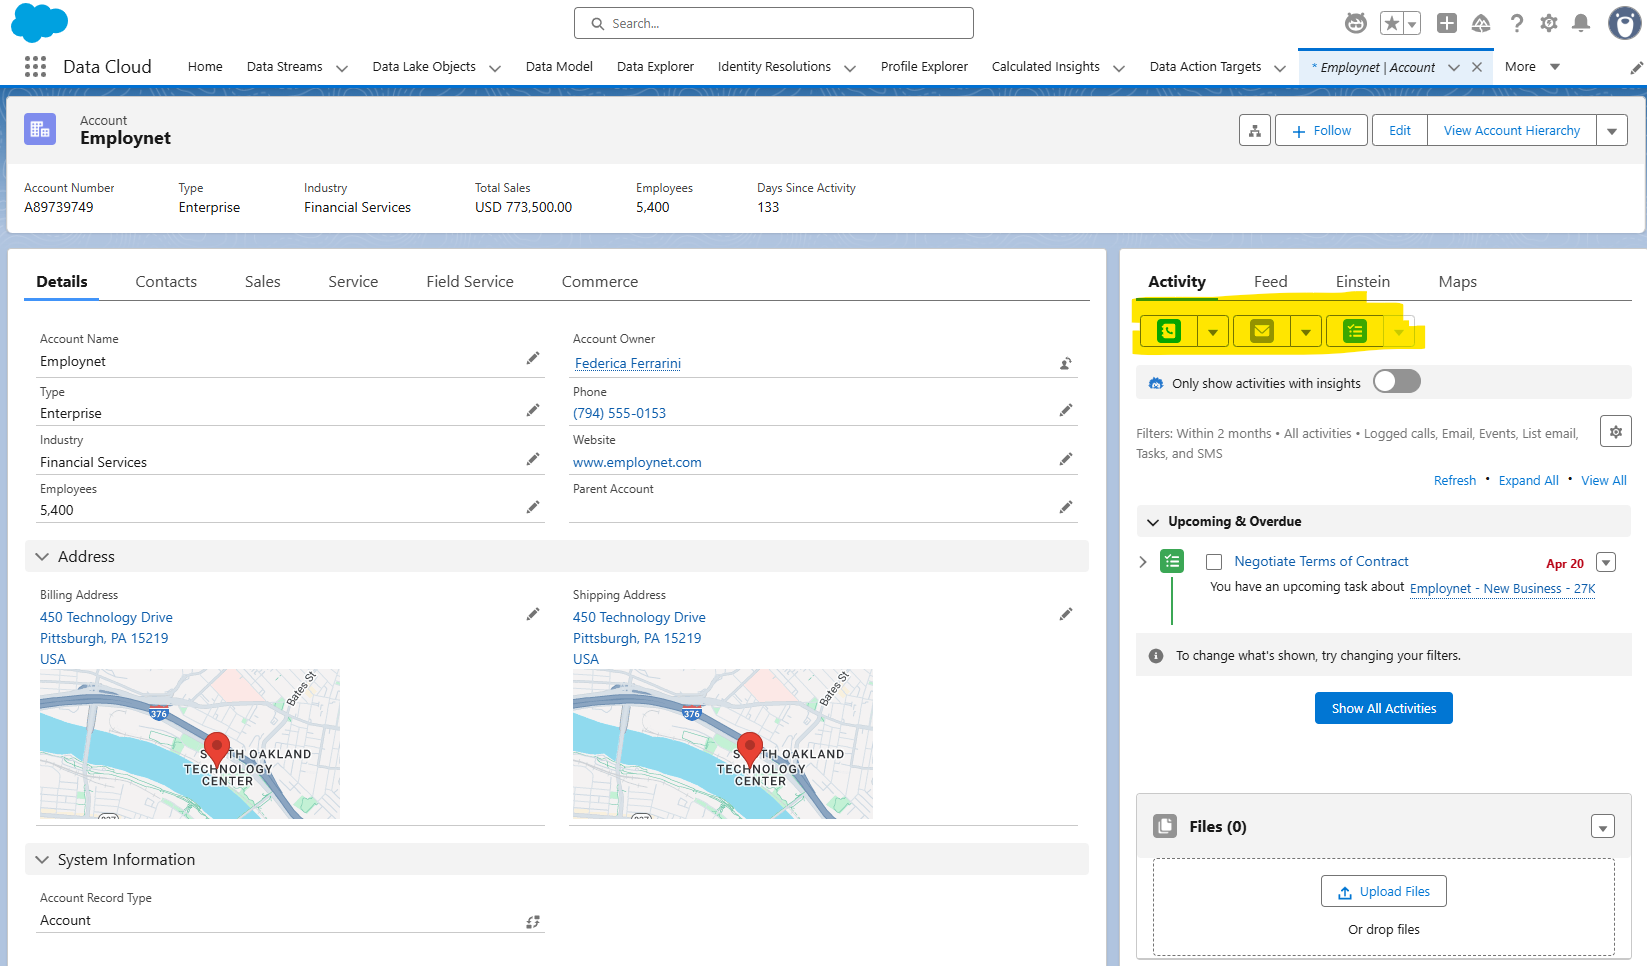
Task: Click the Log a Call activity icon
Action: [1168, 331]
